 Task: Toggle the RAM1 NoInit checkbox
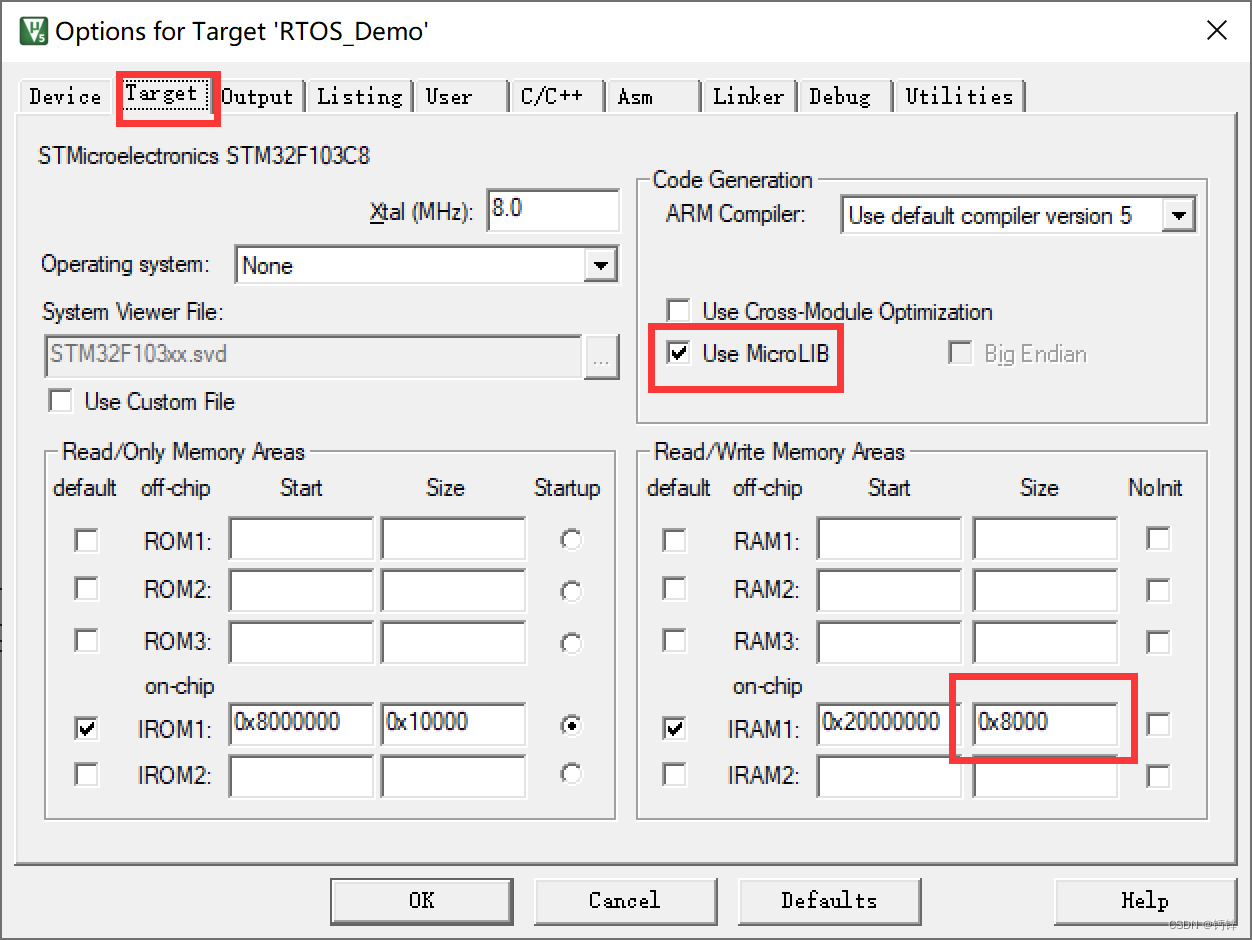pyautogui.click(x=1158, y=539)
